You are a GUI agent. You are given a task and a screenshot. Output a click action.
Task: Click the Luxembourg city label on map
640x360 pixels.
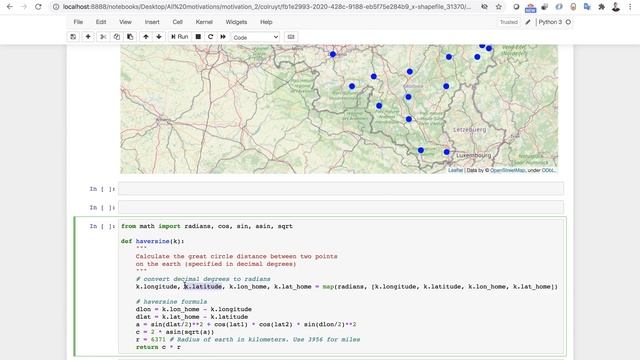click(x=473, y=156)
